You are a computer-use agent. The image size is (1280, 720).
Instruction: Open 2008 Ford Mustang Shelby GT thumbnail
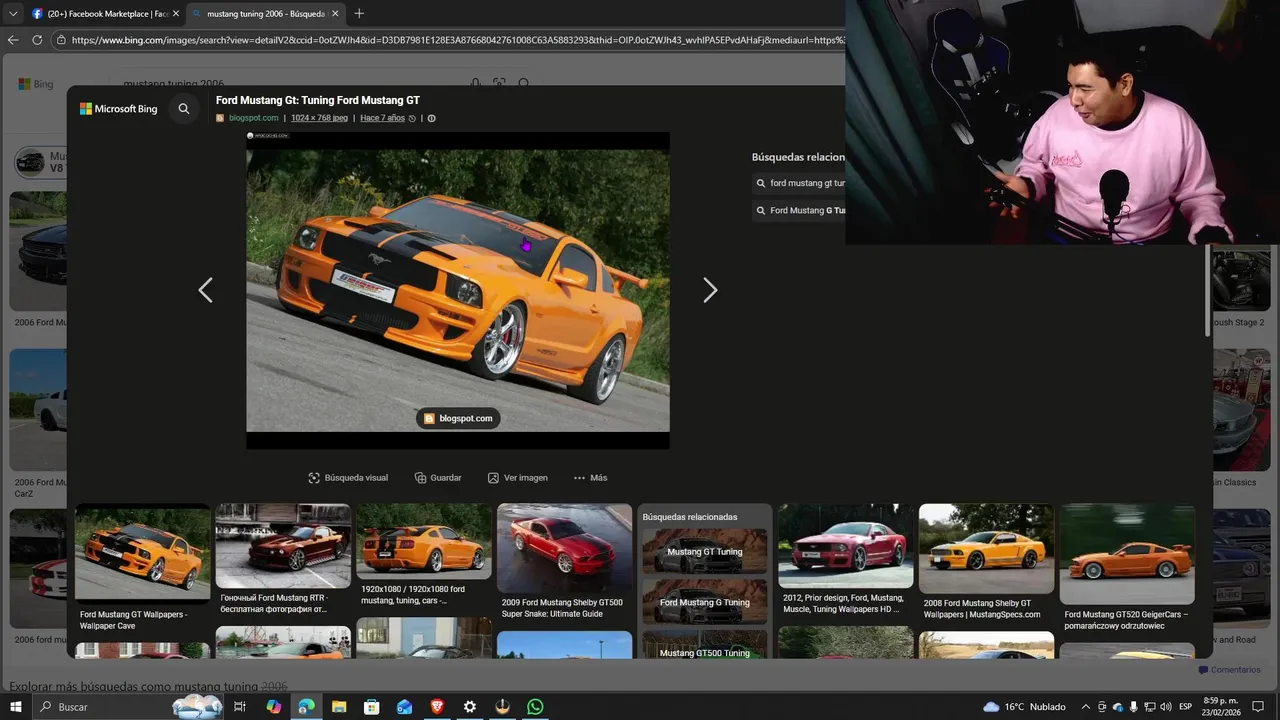[x=987, y=549]
